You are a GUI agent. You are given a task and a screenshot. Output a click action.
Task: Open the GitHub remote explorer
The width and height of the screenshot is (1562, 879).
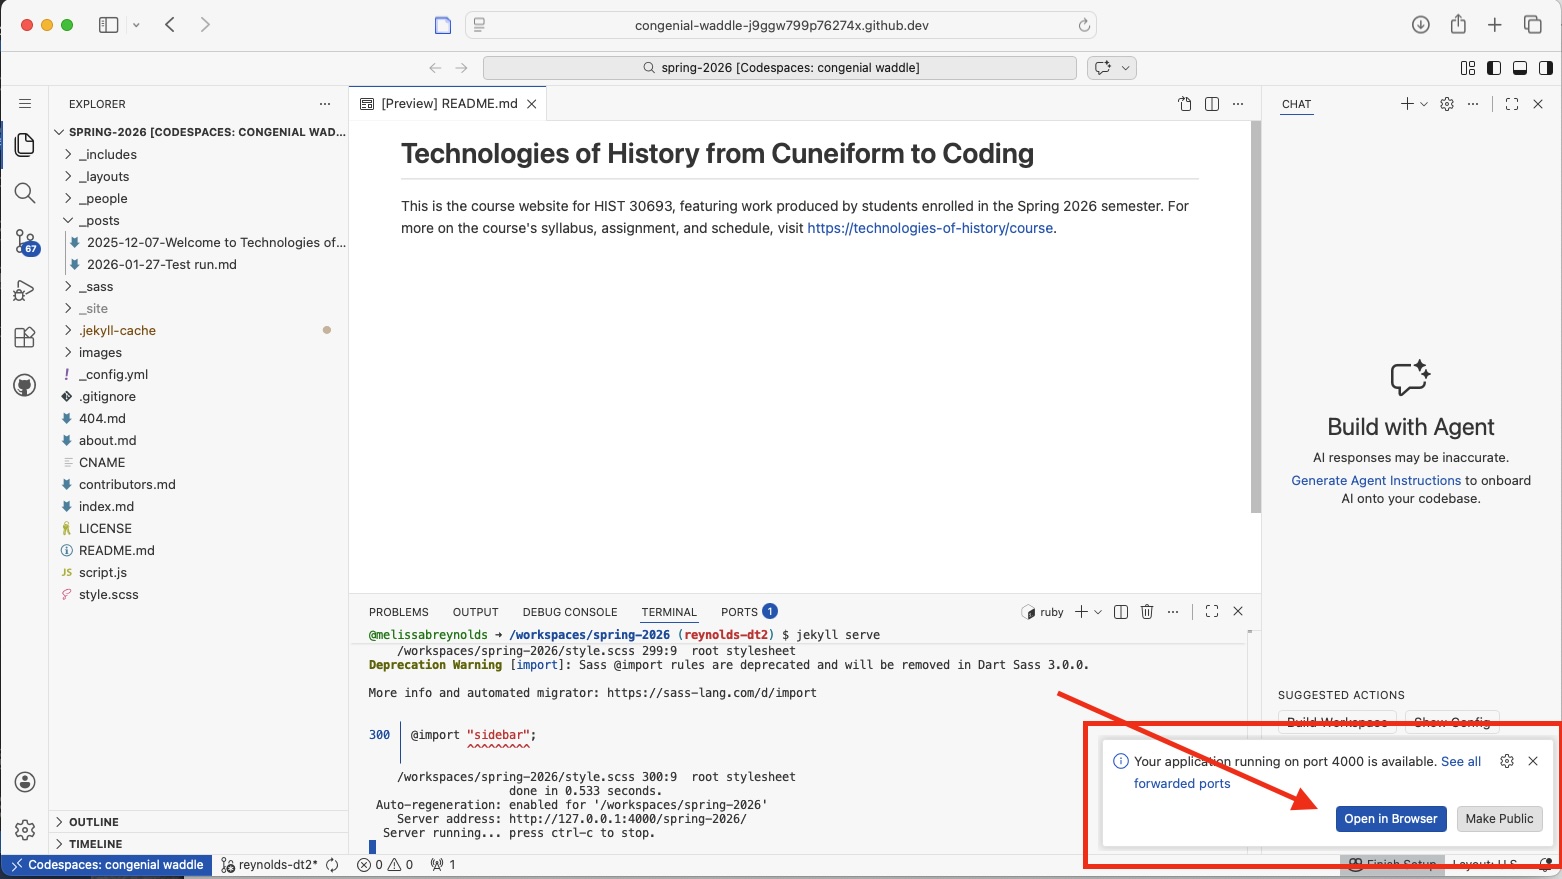tap(25, 384)
